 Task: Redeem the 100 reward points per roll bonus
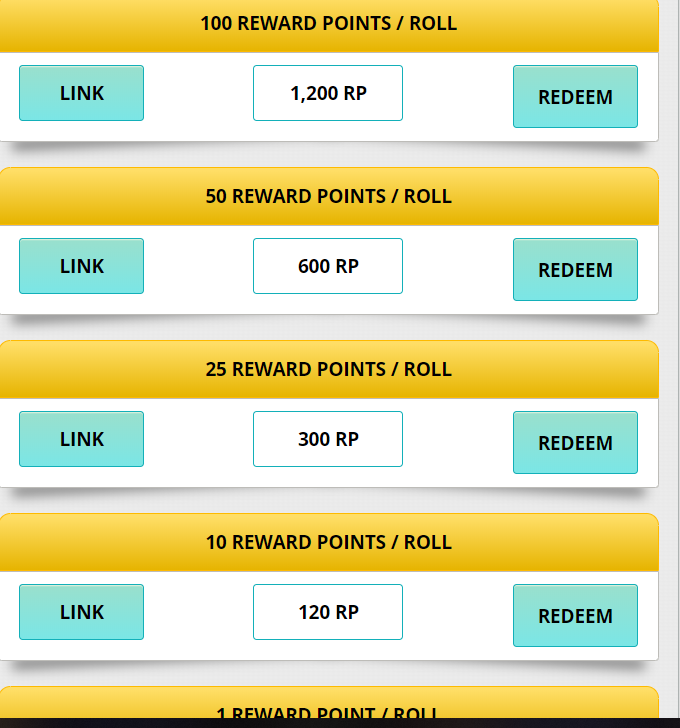click(575, 97)
